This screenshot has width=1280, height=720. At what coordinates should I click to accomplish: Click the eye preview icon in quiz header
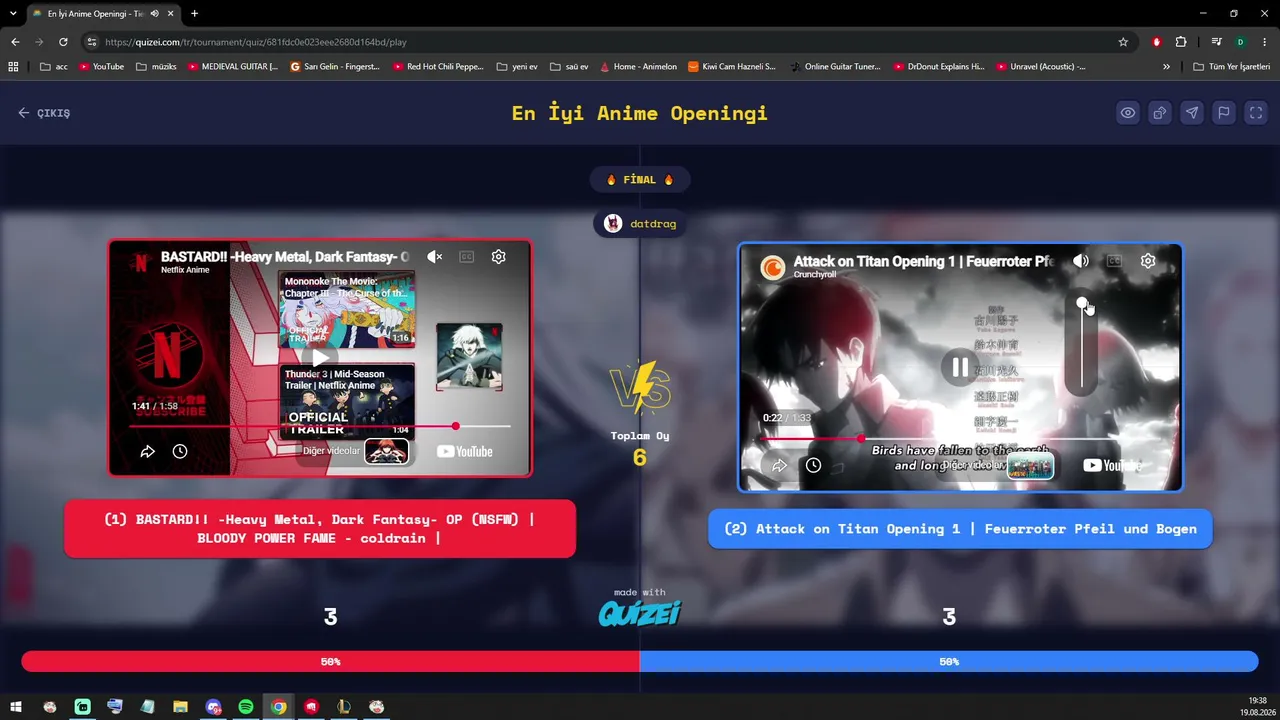pyautogui.click(x=1128, y=113)
